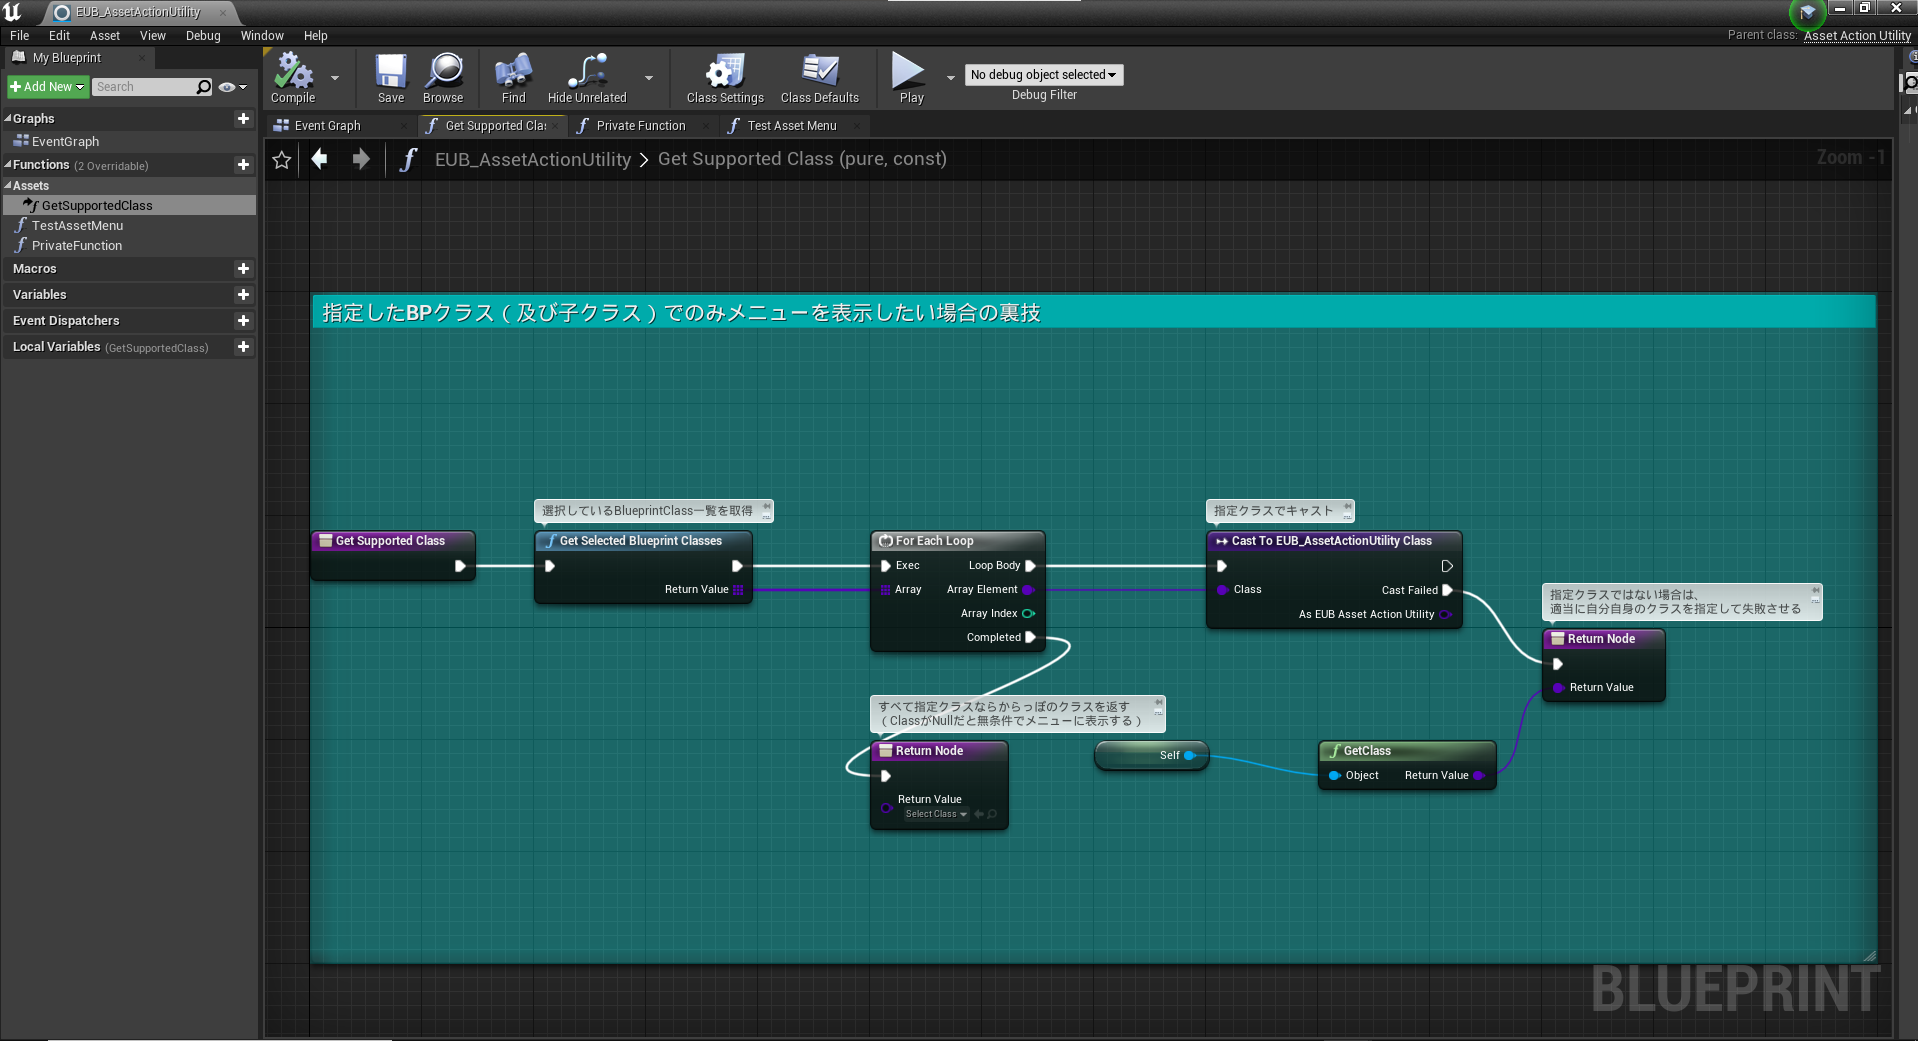Switch to the Test Asset Menu tab
This screenshot has width=1918, height=1041.
(792, 126)
